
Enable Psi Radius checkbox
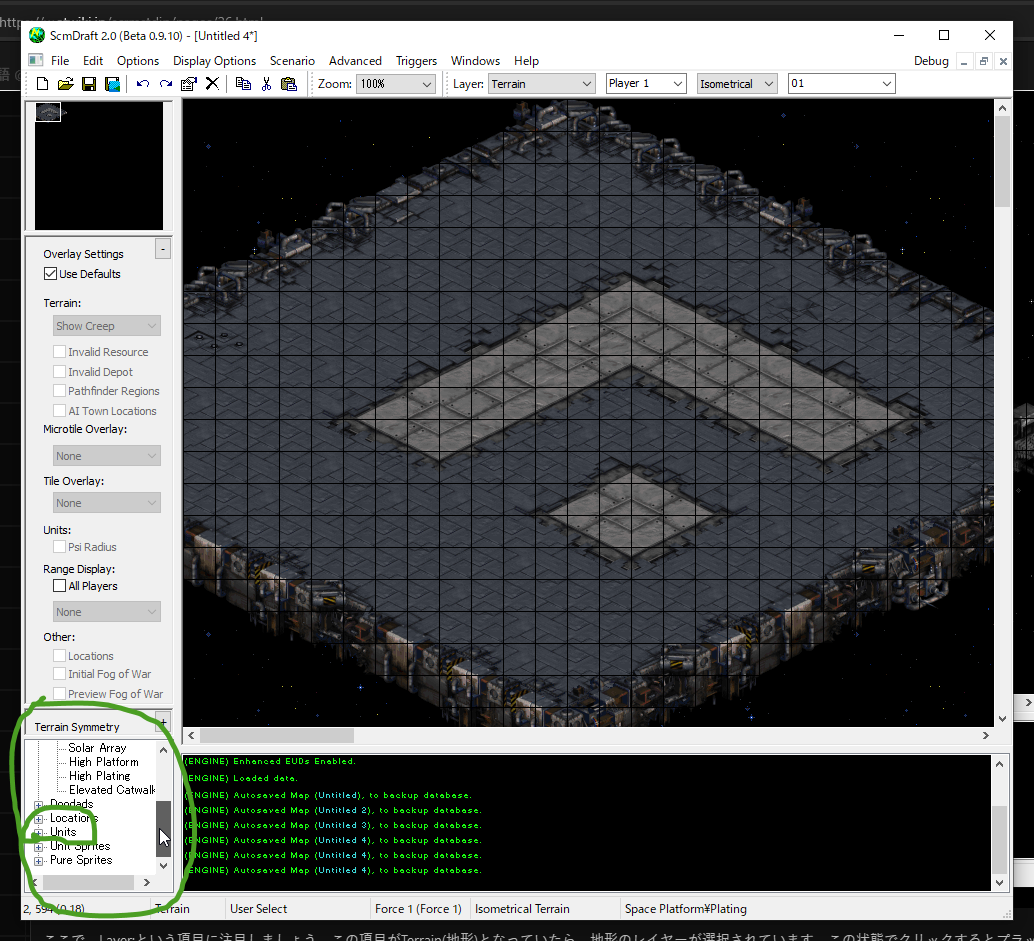59,547
